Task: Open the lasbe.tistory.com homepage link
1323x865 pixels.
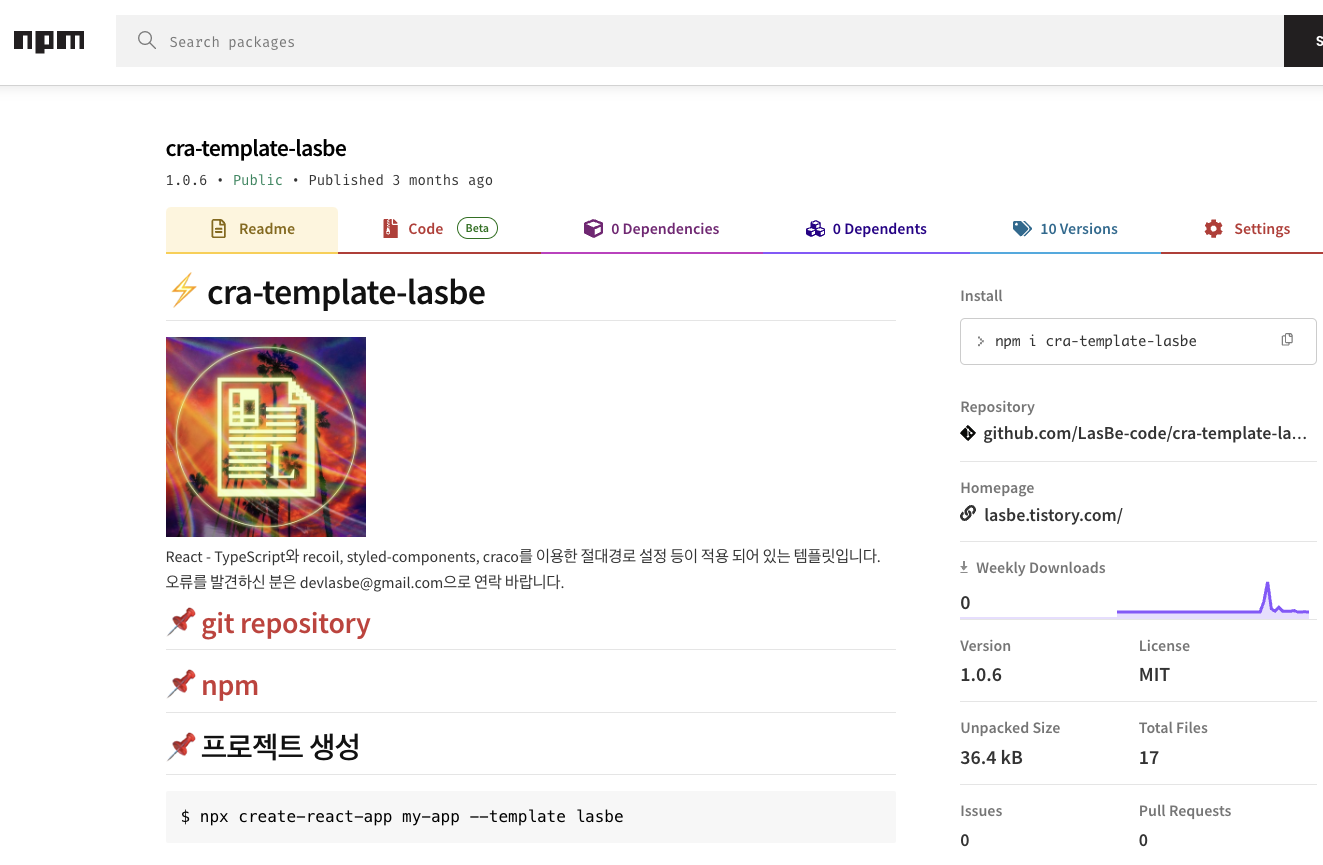Action: (1053, 515)
